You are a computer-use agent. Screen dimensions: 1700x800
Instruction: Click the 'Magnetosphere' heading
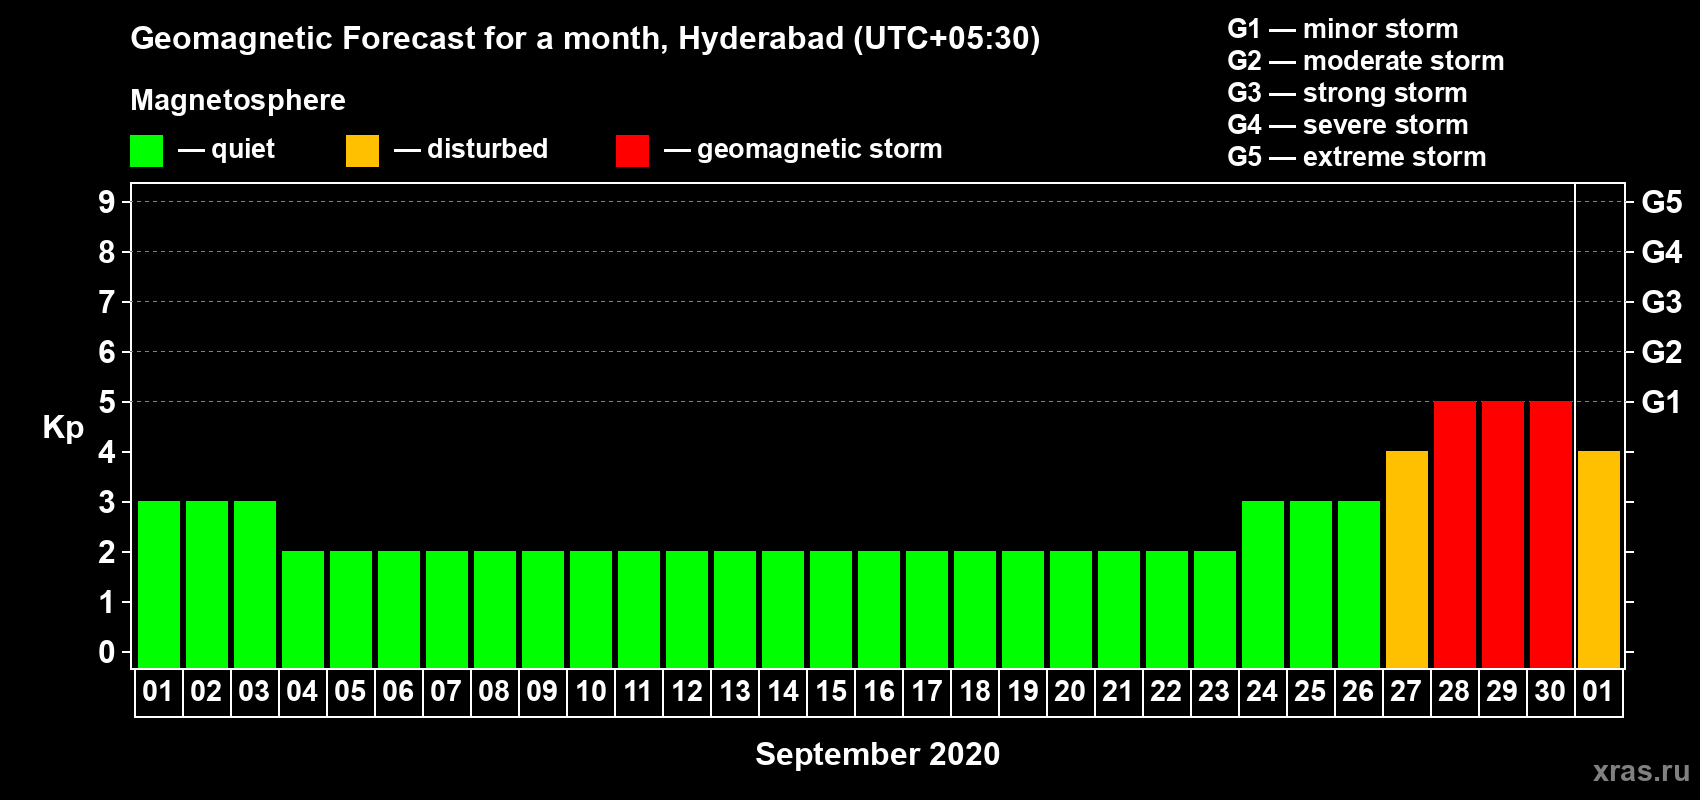(238, 101)
